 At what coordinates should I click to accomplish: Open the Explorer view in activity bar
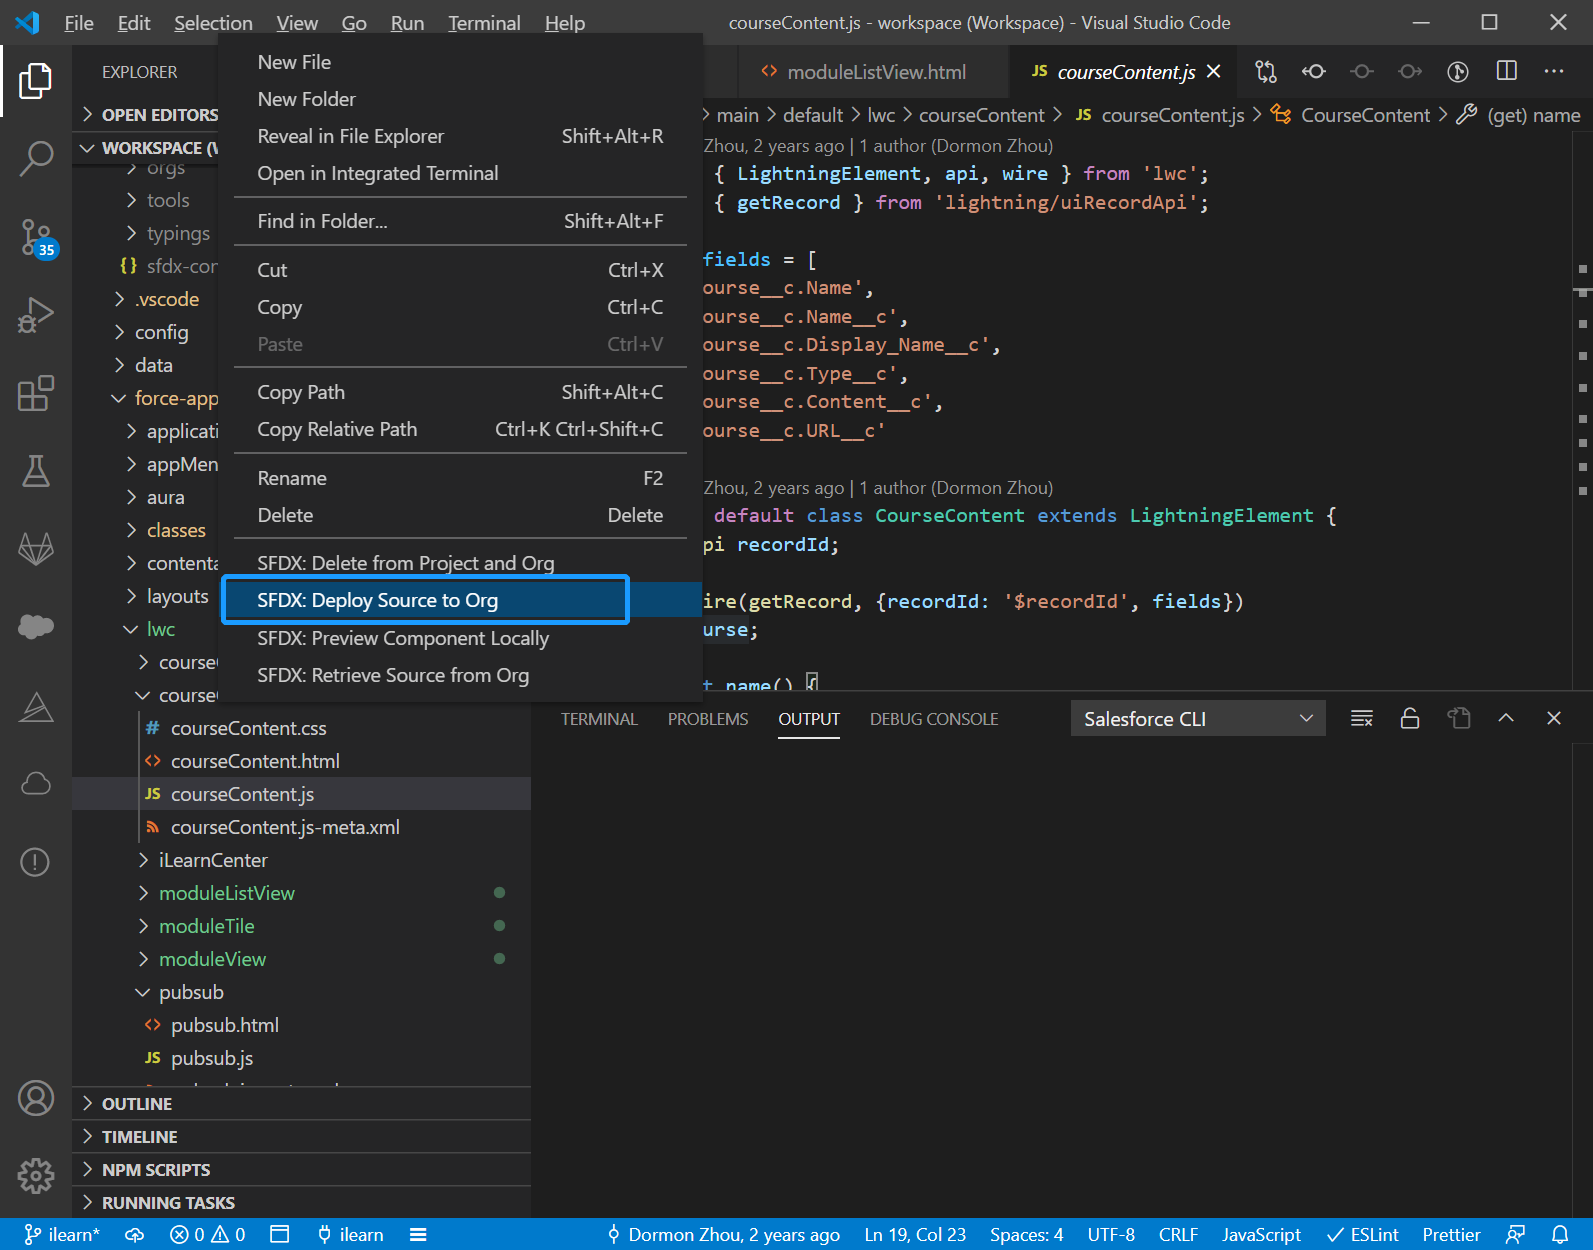[x=36, y=81]
